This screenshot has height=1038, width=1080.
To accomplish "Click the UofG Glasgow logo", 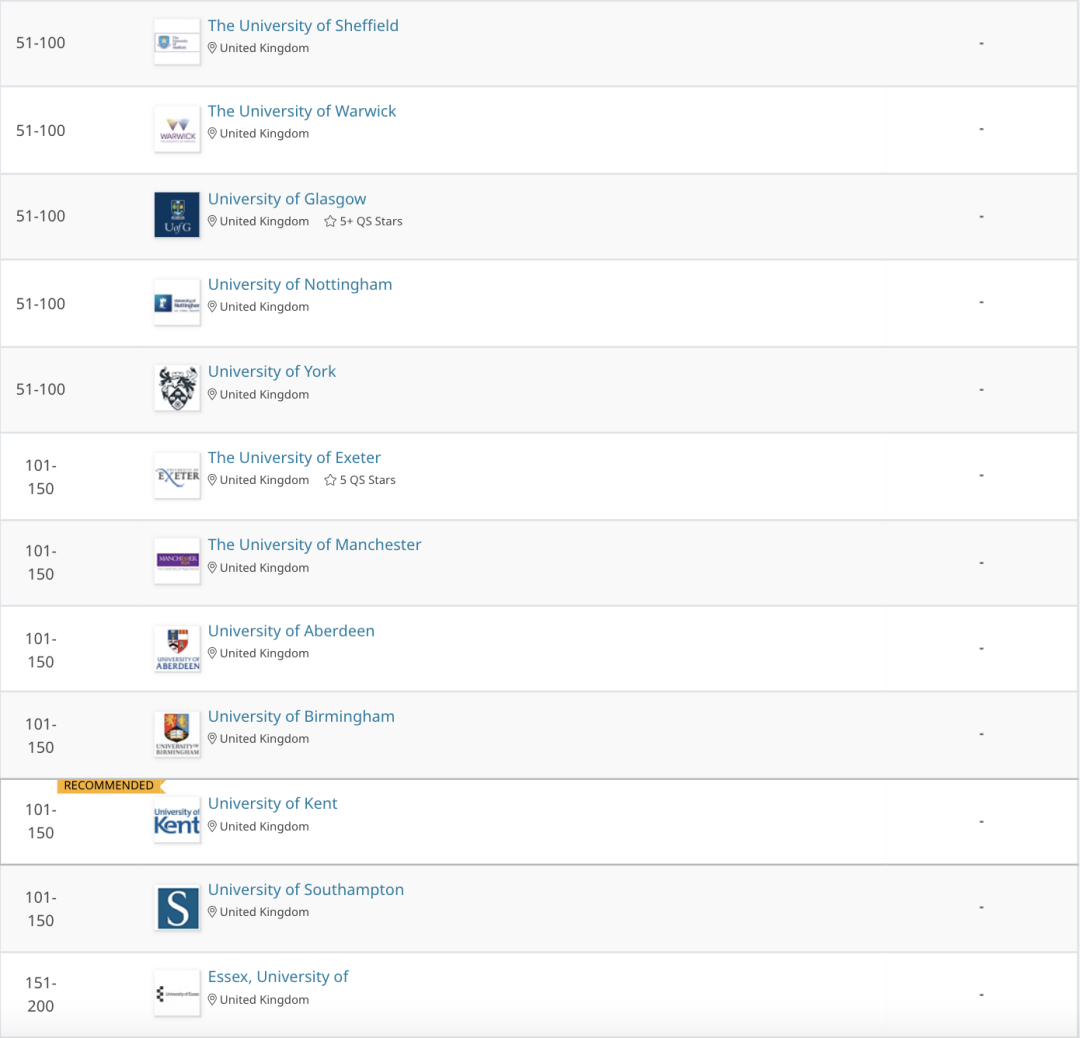I will tap(177, 215).
